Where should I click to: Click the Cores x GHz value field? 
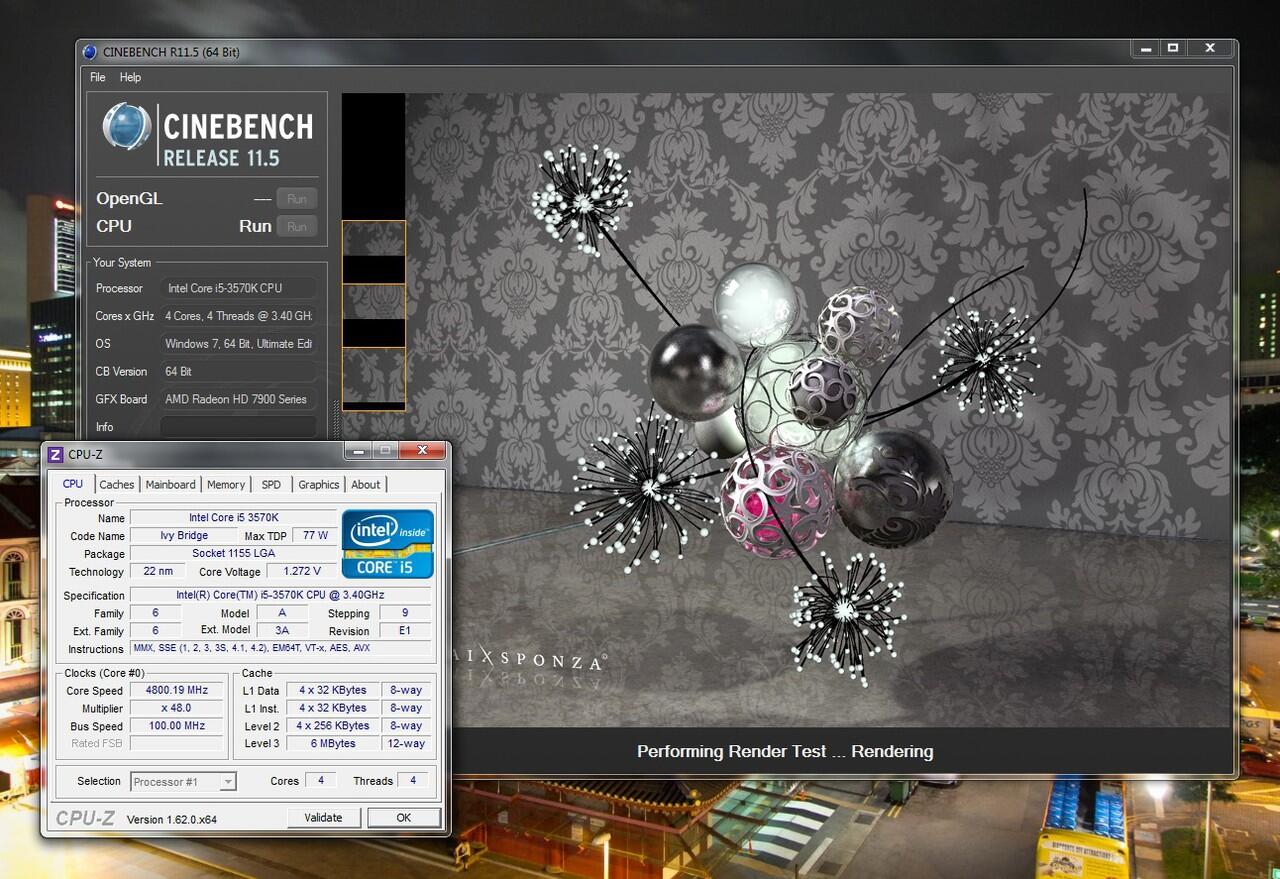pos(239,316)
